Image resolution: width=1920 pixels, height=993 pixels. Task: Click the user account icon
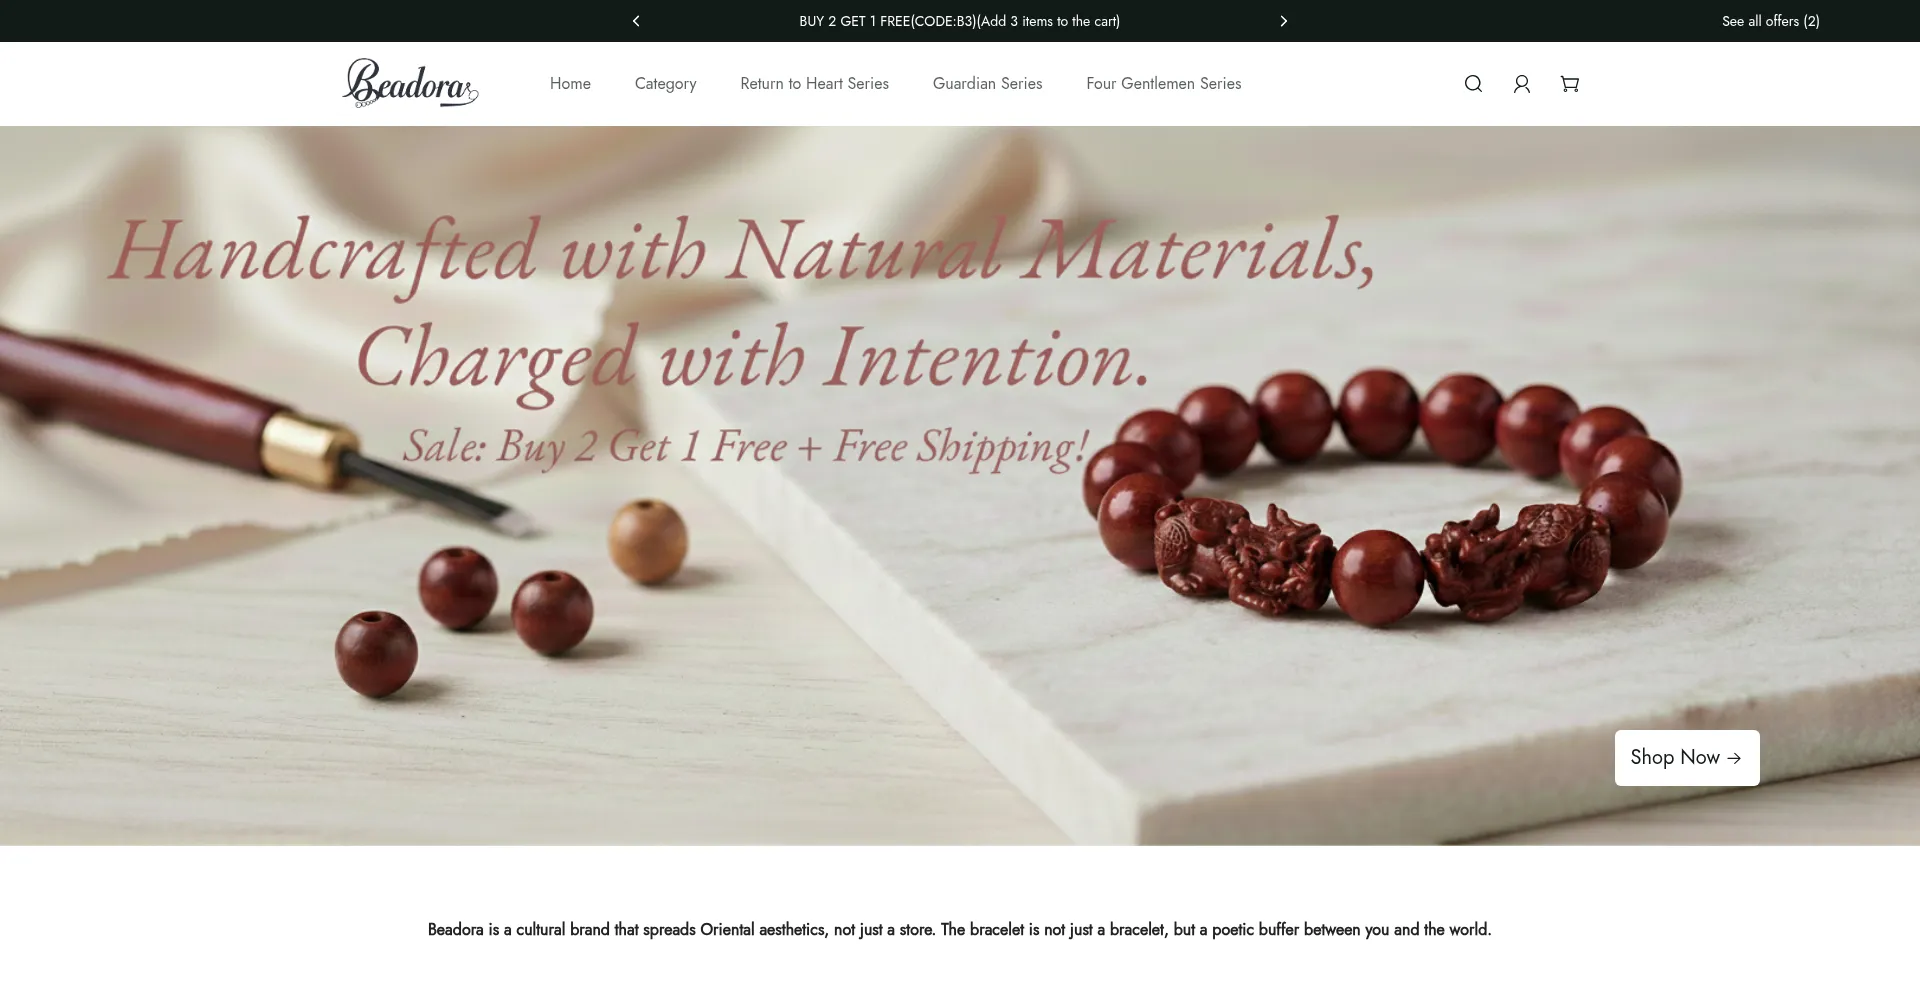coord(1522,84)
